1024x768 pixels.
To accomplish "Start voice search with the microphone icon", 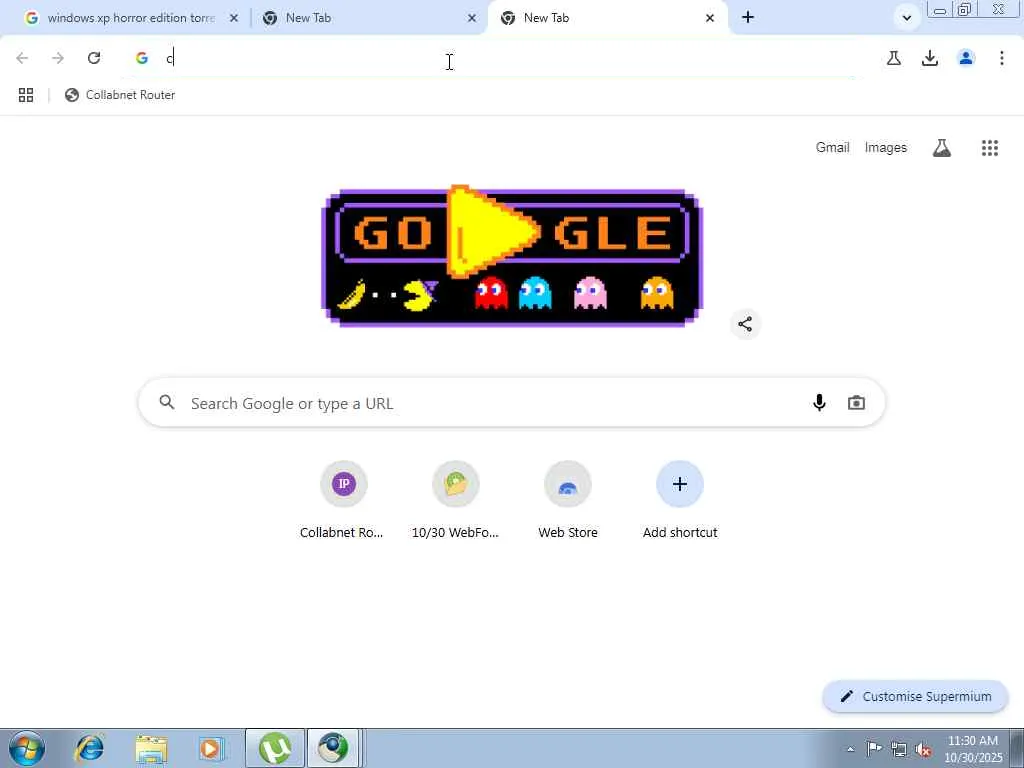I will coord(819,403).
